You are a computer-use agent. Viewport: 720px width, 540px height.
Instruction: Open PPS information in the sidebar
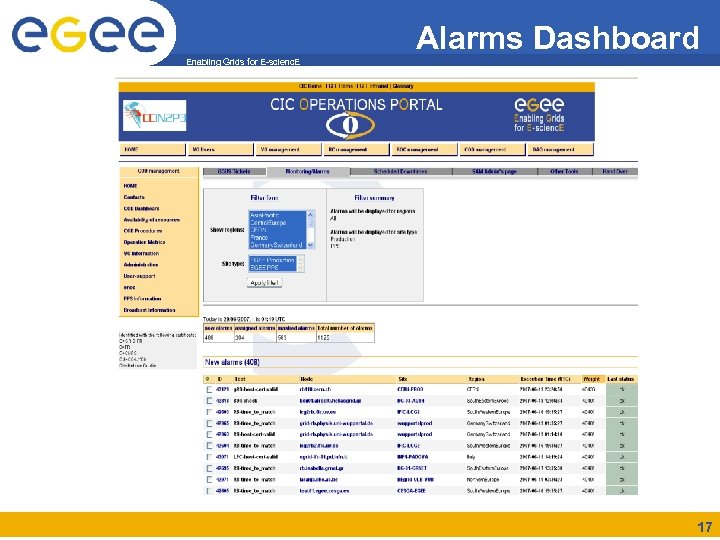point(142,299)
